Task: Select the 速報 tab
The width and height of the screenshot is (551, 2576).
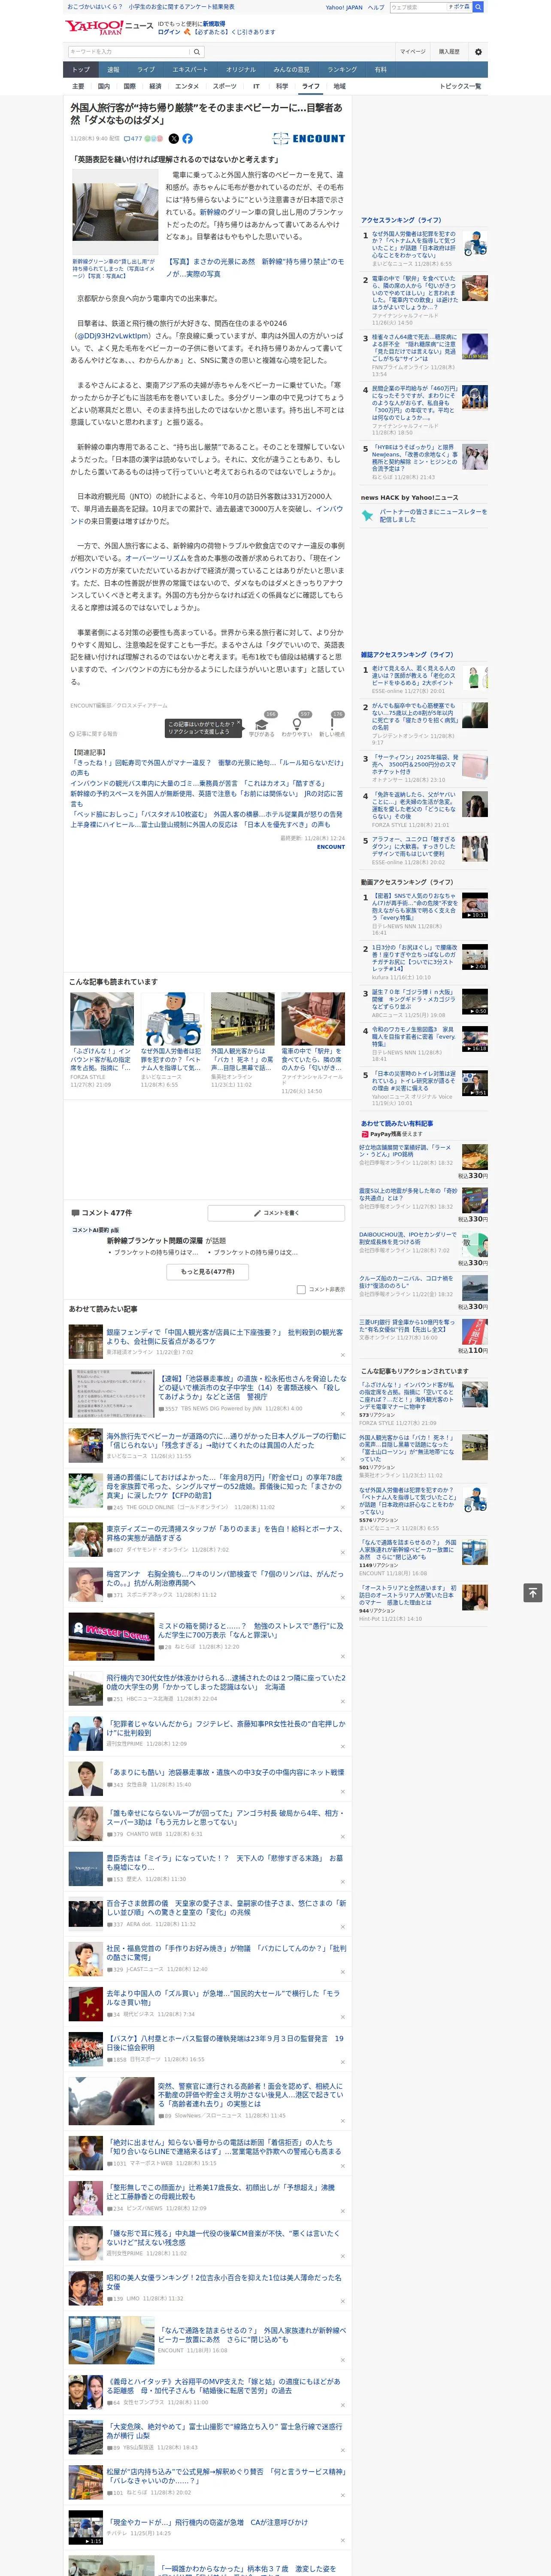Action: point(113,70)
